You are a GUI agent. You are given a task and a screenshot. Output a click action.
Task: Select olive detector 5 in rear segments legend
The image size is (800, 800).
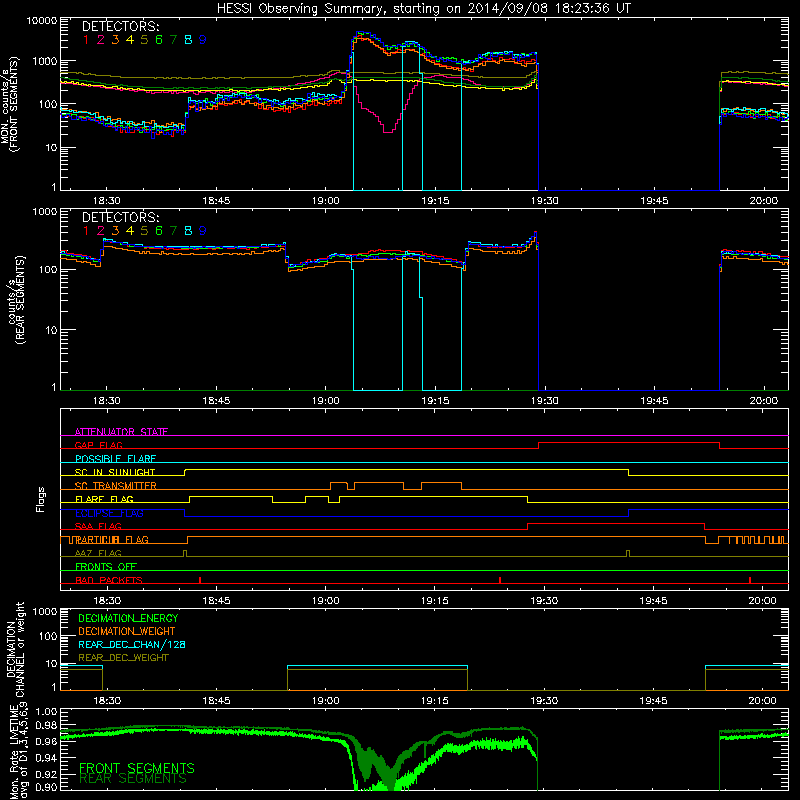(x=144, y=231)
